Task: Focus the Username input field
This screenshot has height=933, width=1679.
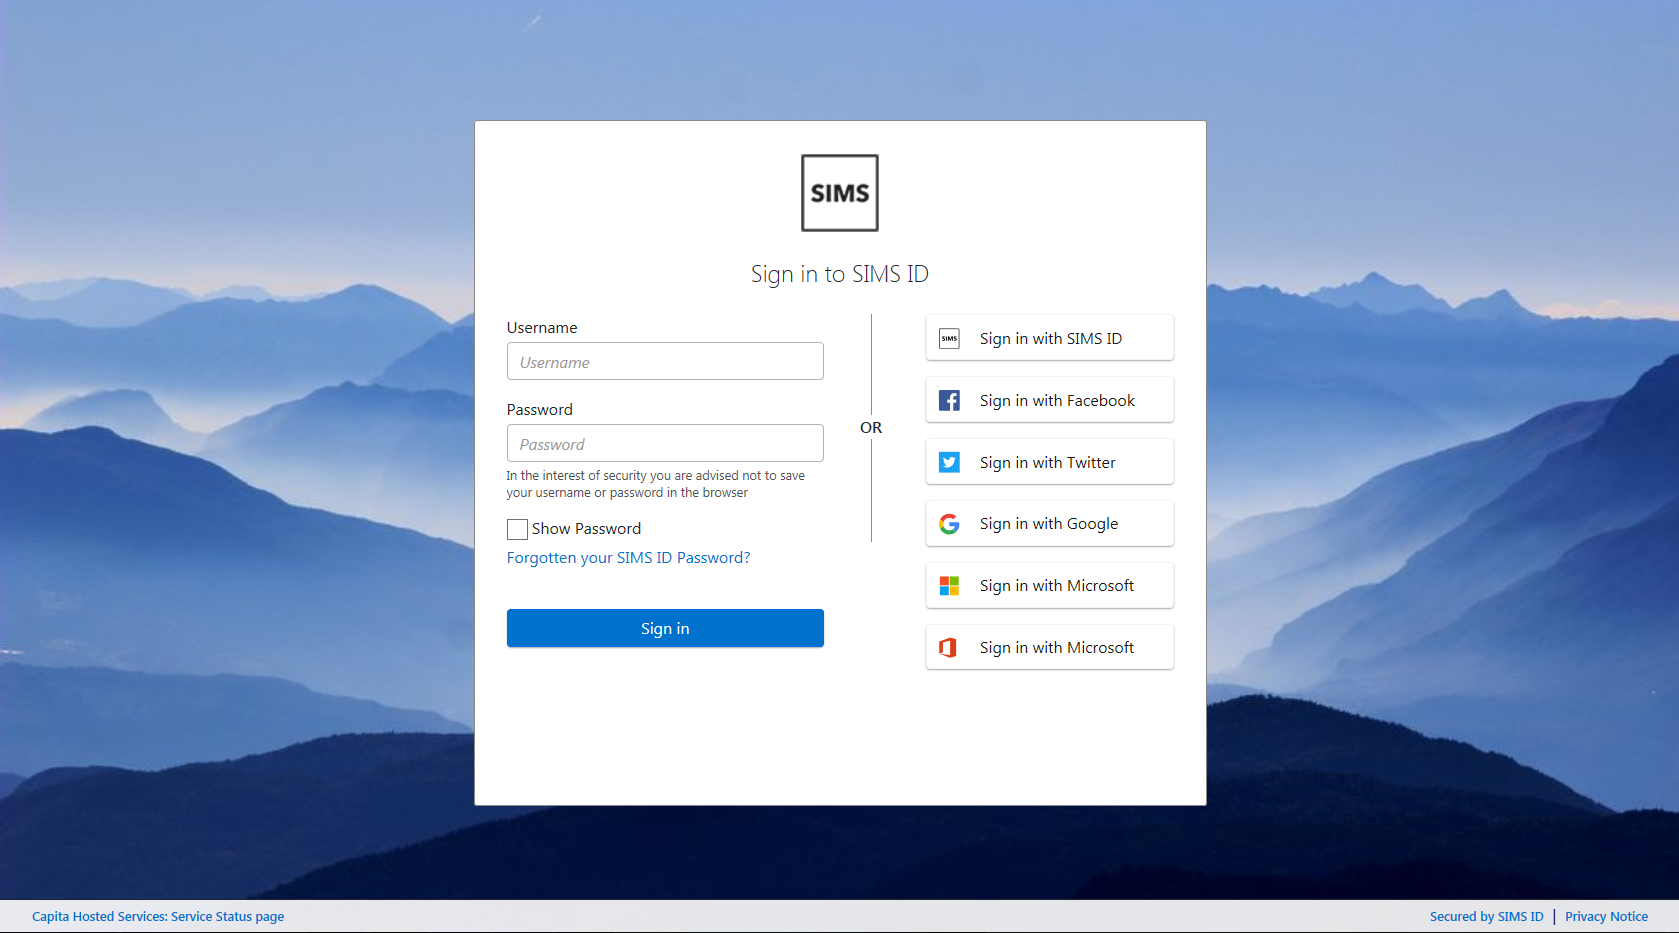Action: [x=665, y=361]
